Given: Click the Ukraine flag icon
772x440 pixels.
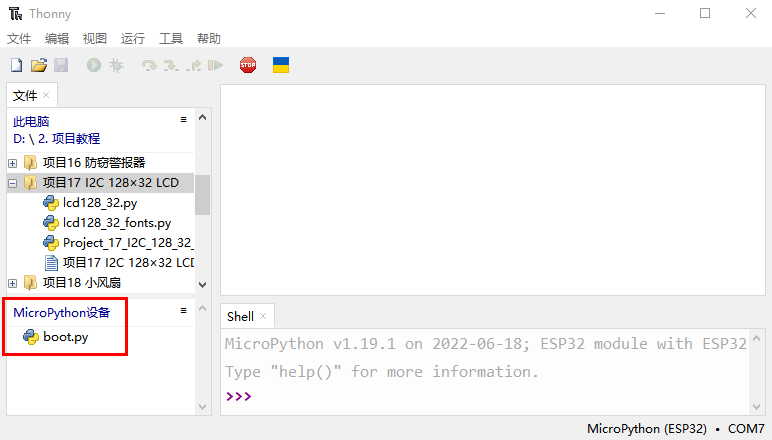Looking at the screenshot, I should pyautogui.click(x=281, y=65).
